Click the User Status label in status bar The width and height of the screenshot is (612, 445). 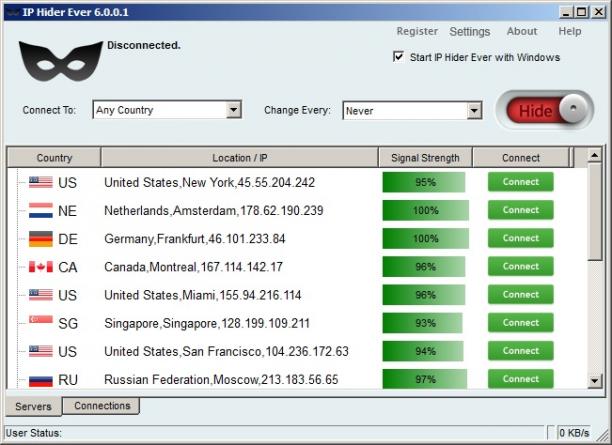click(x=34, y=433)
